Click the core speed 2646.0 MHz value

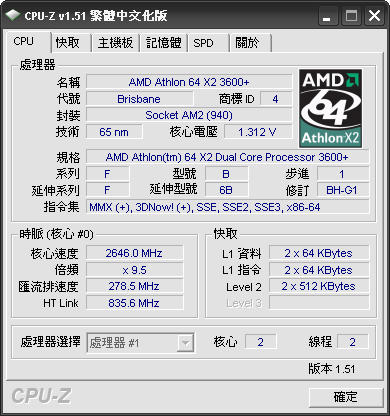pyautogui.click(x=134, y=253)
